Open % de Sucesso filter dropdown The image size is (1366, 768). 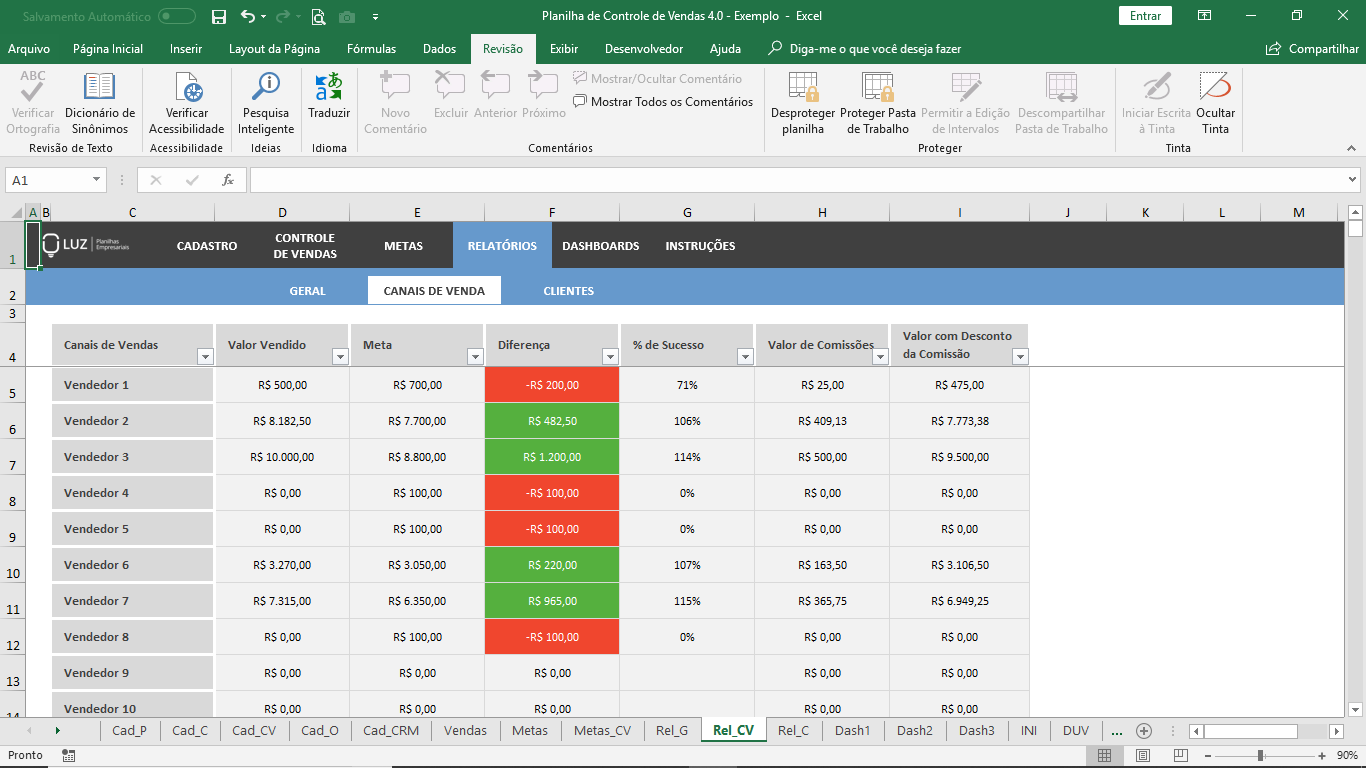click(745, 356)
